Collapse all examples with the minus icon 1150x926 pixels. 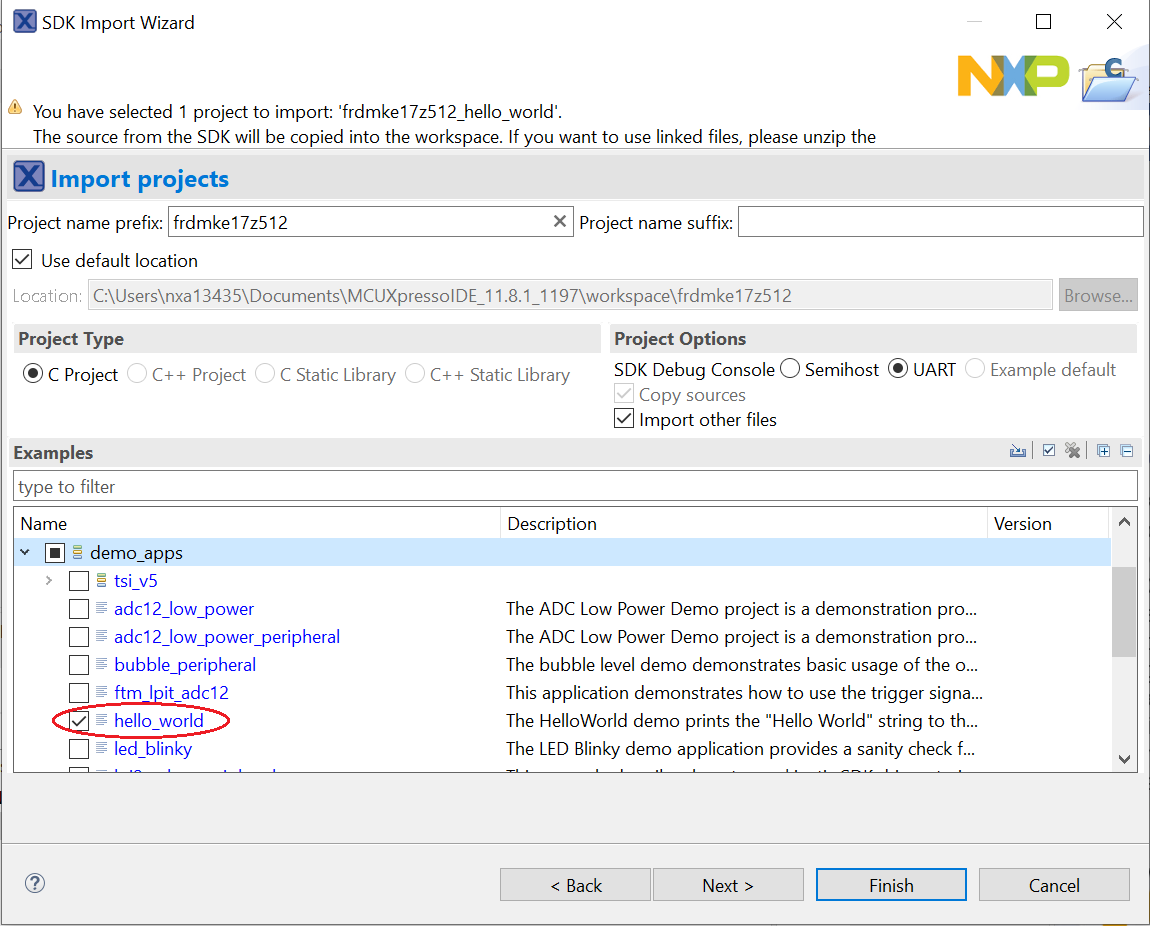[1126, 451]
